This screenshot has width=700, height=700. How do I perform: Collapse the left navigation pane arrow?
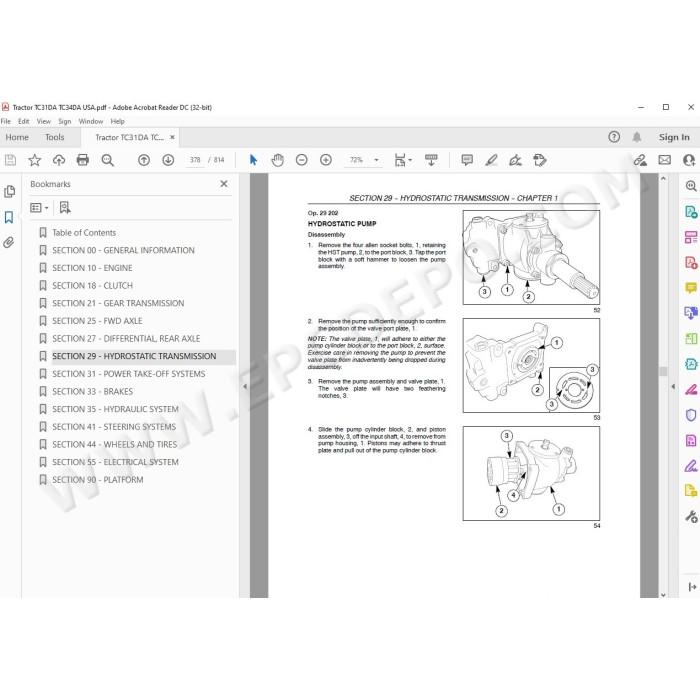click(x=245, y=386)
